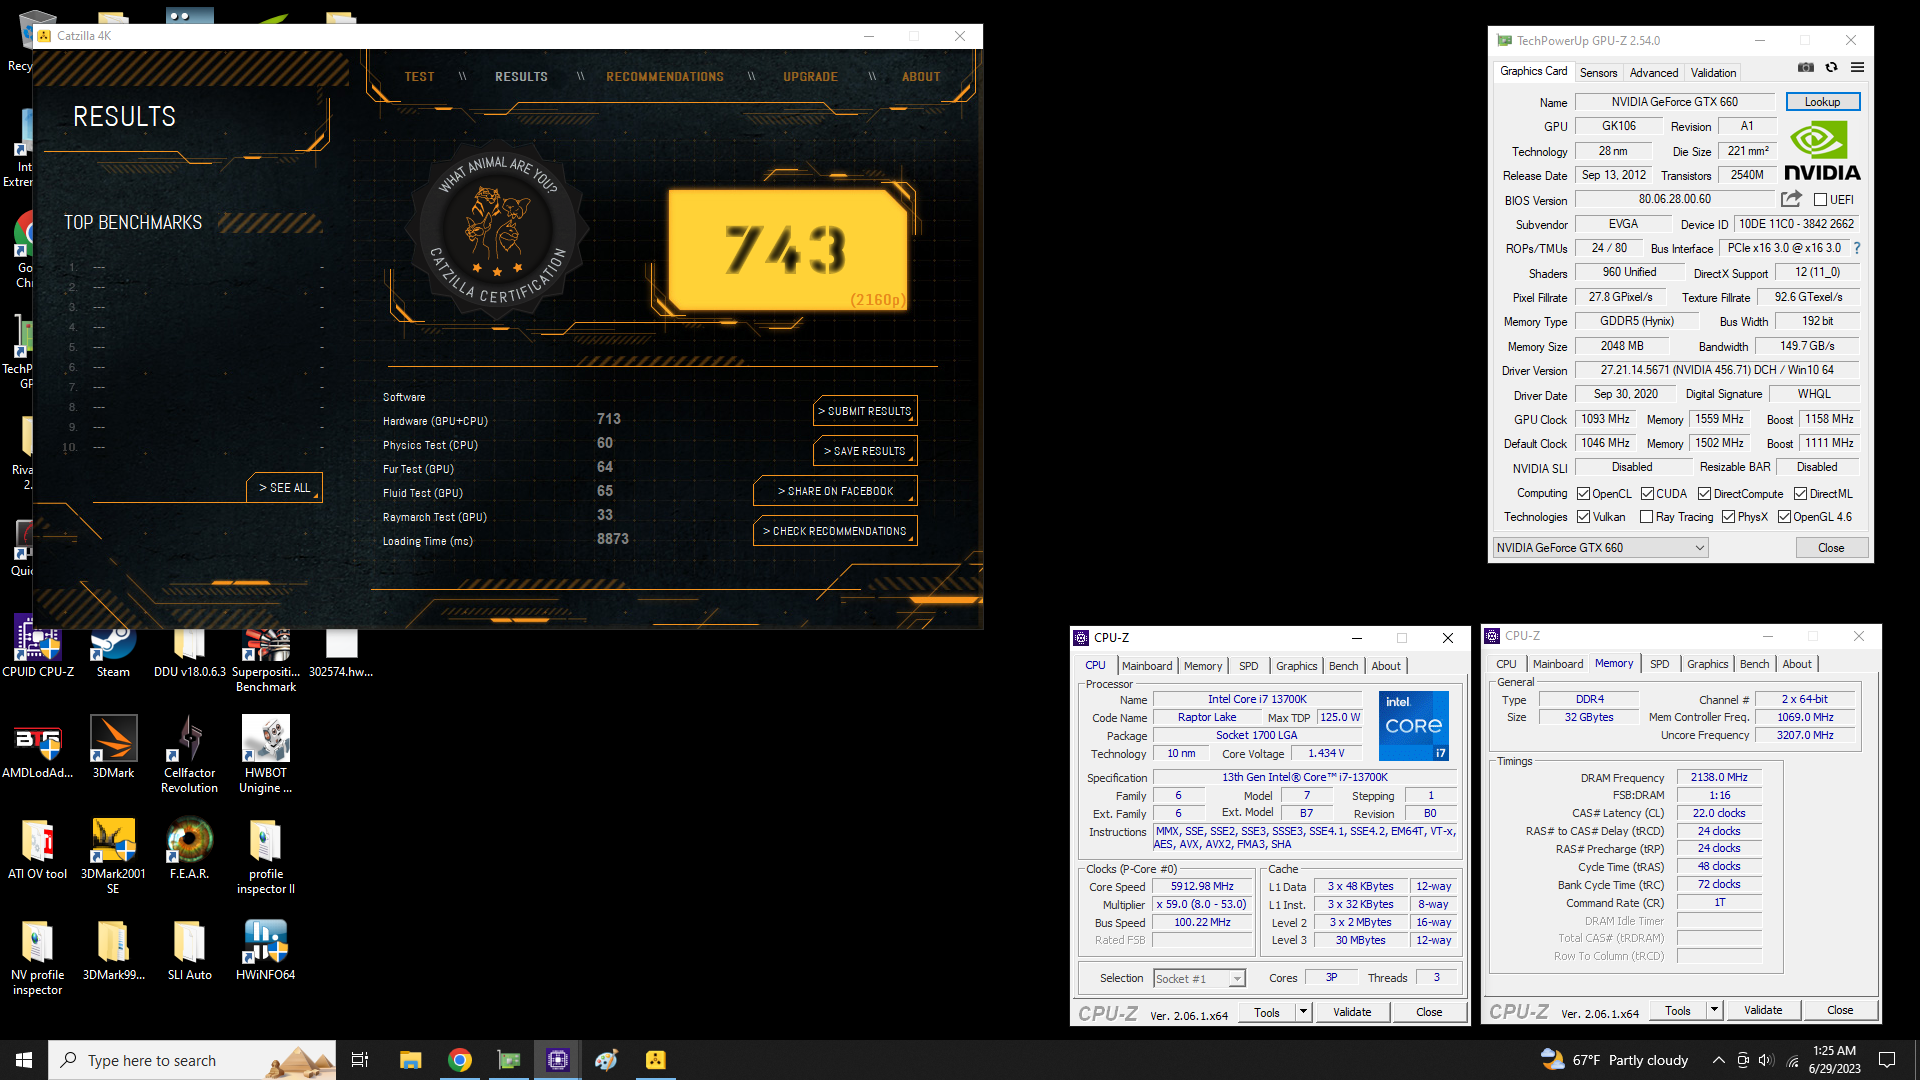Toggle the DirectML checkbox
Screen dimensions: 1920x1080
pos(1800,494)
